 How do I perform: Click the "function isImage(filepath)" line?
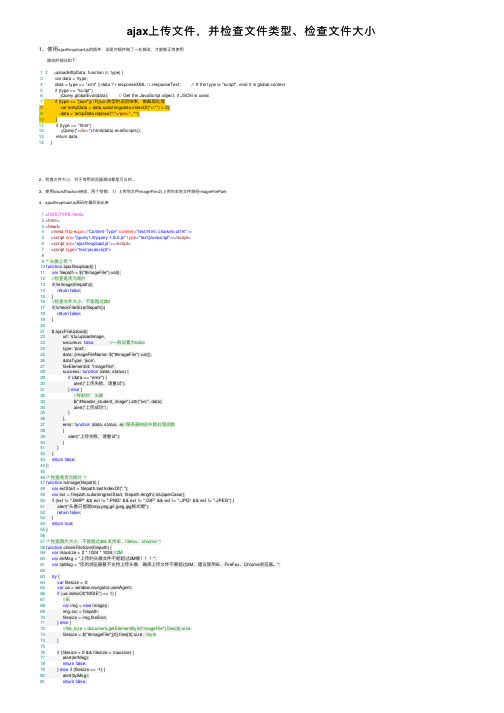pos(72,482)
